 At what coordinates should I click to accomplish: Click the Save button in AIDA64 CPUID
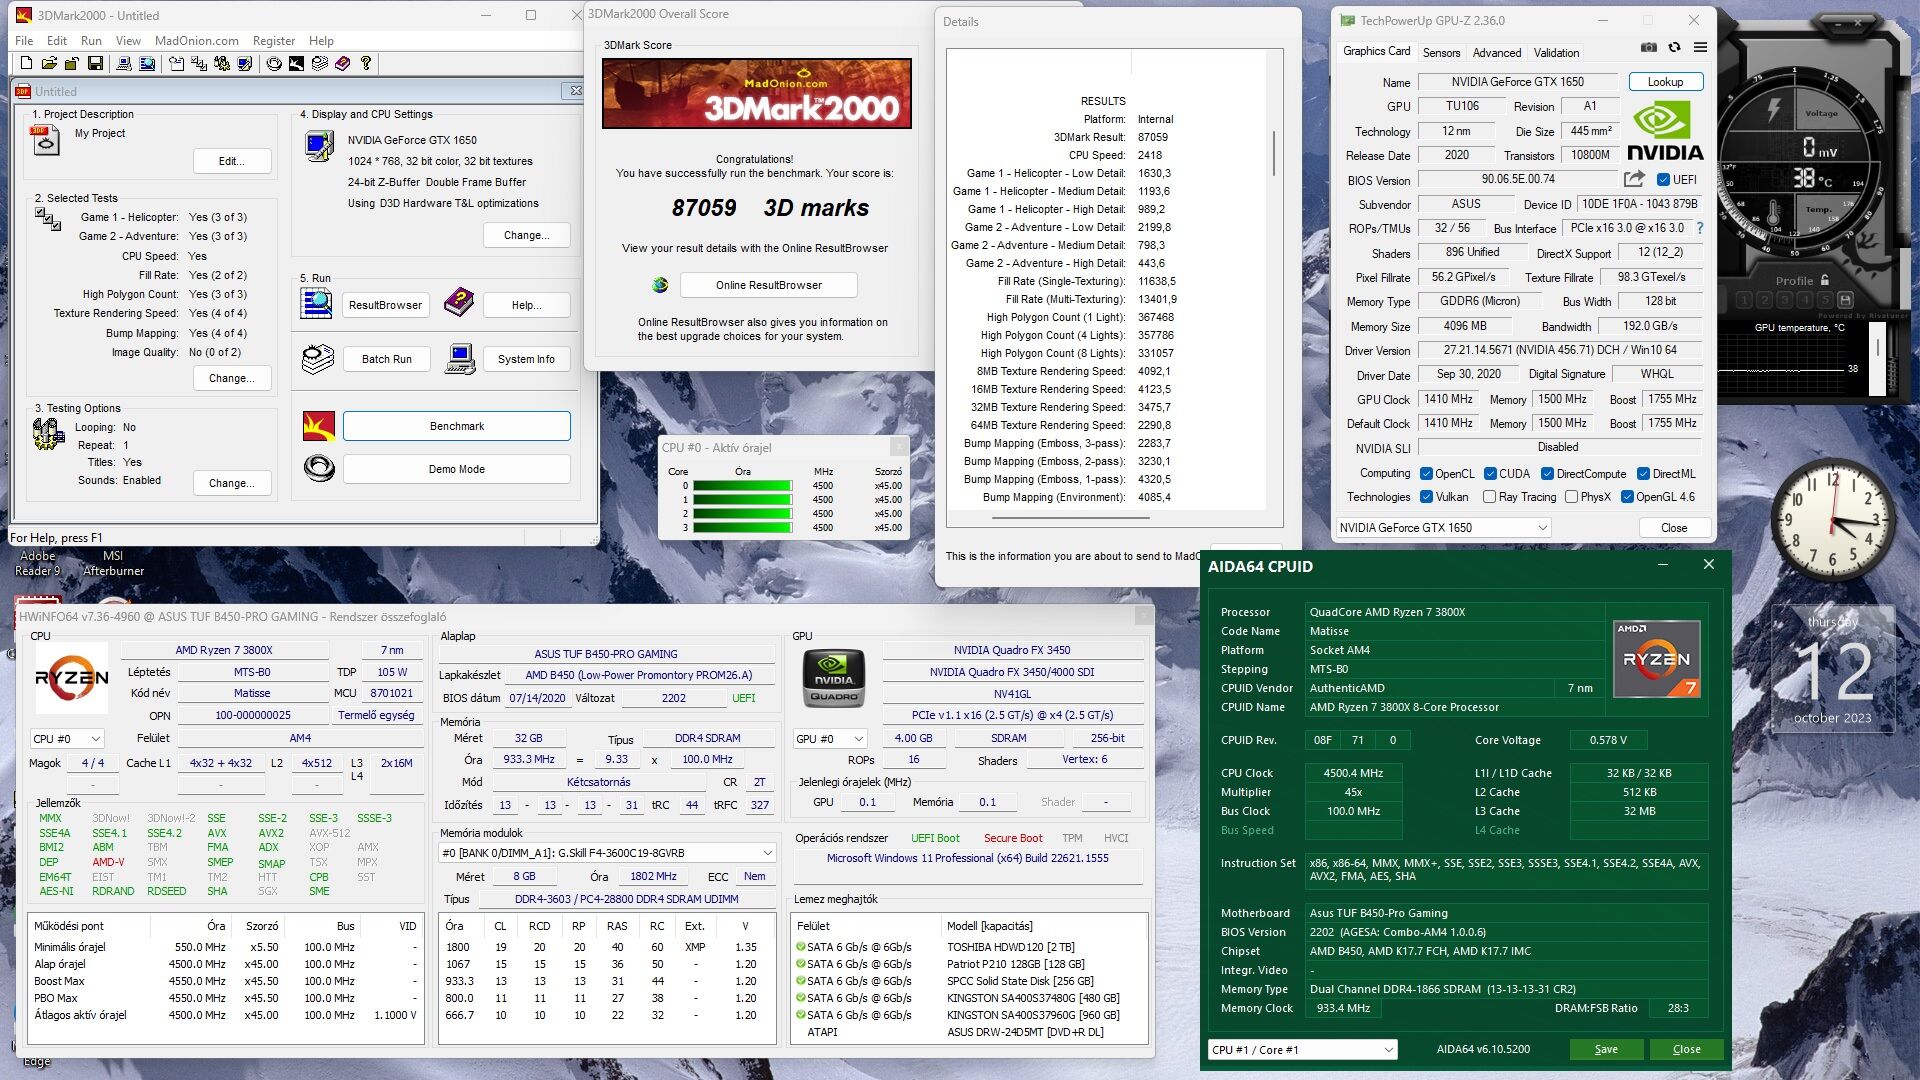(1606, 1049)
